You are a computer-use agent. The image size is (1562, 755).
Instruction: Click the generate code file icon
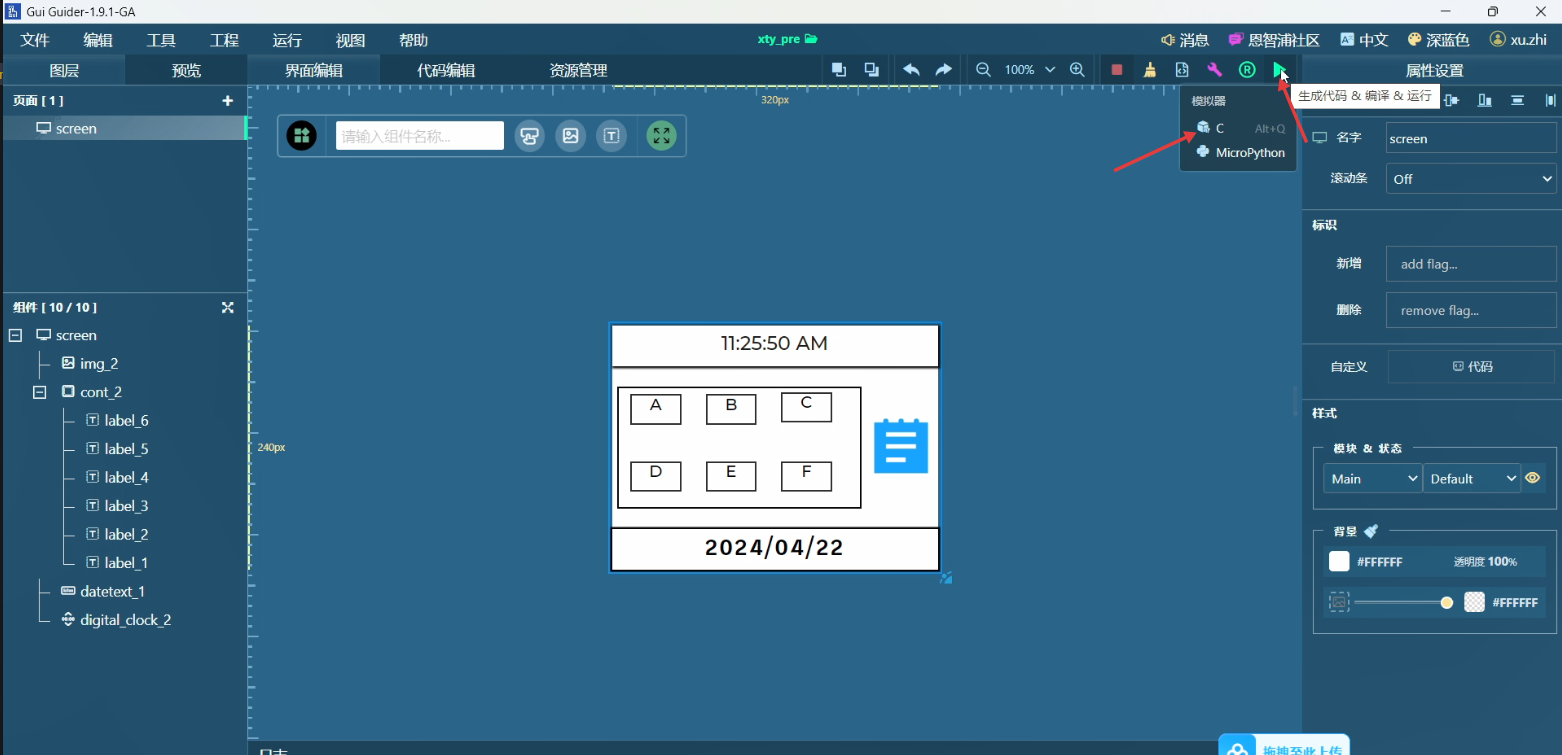pos(1182,70)
